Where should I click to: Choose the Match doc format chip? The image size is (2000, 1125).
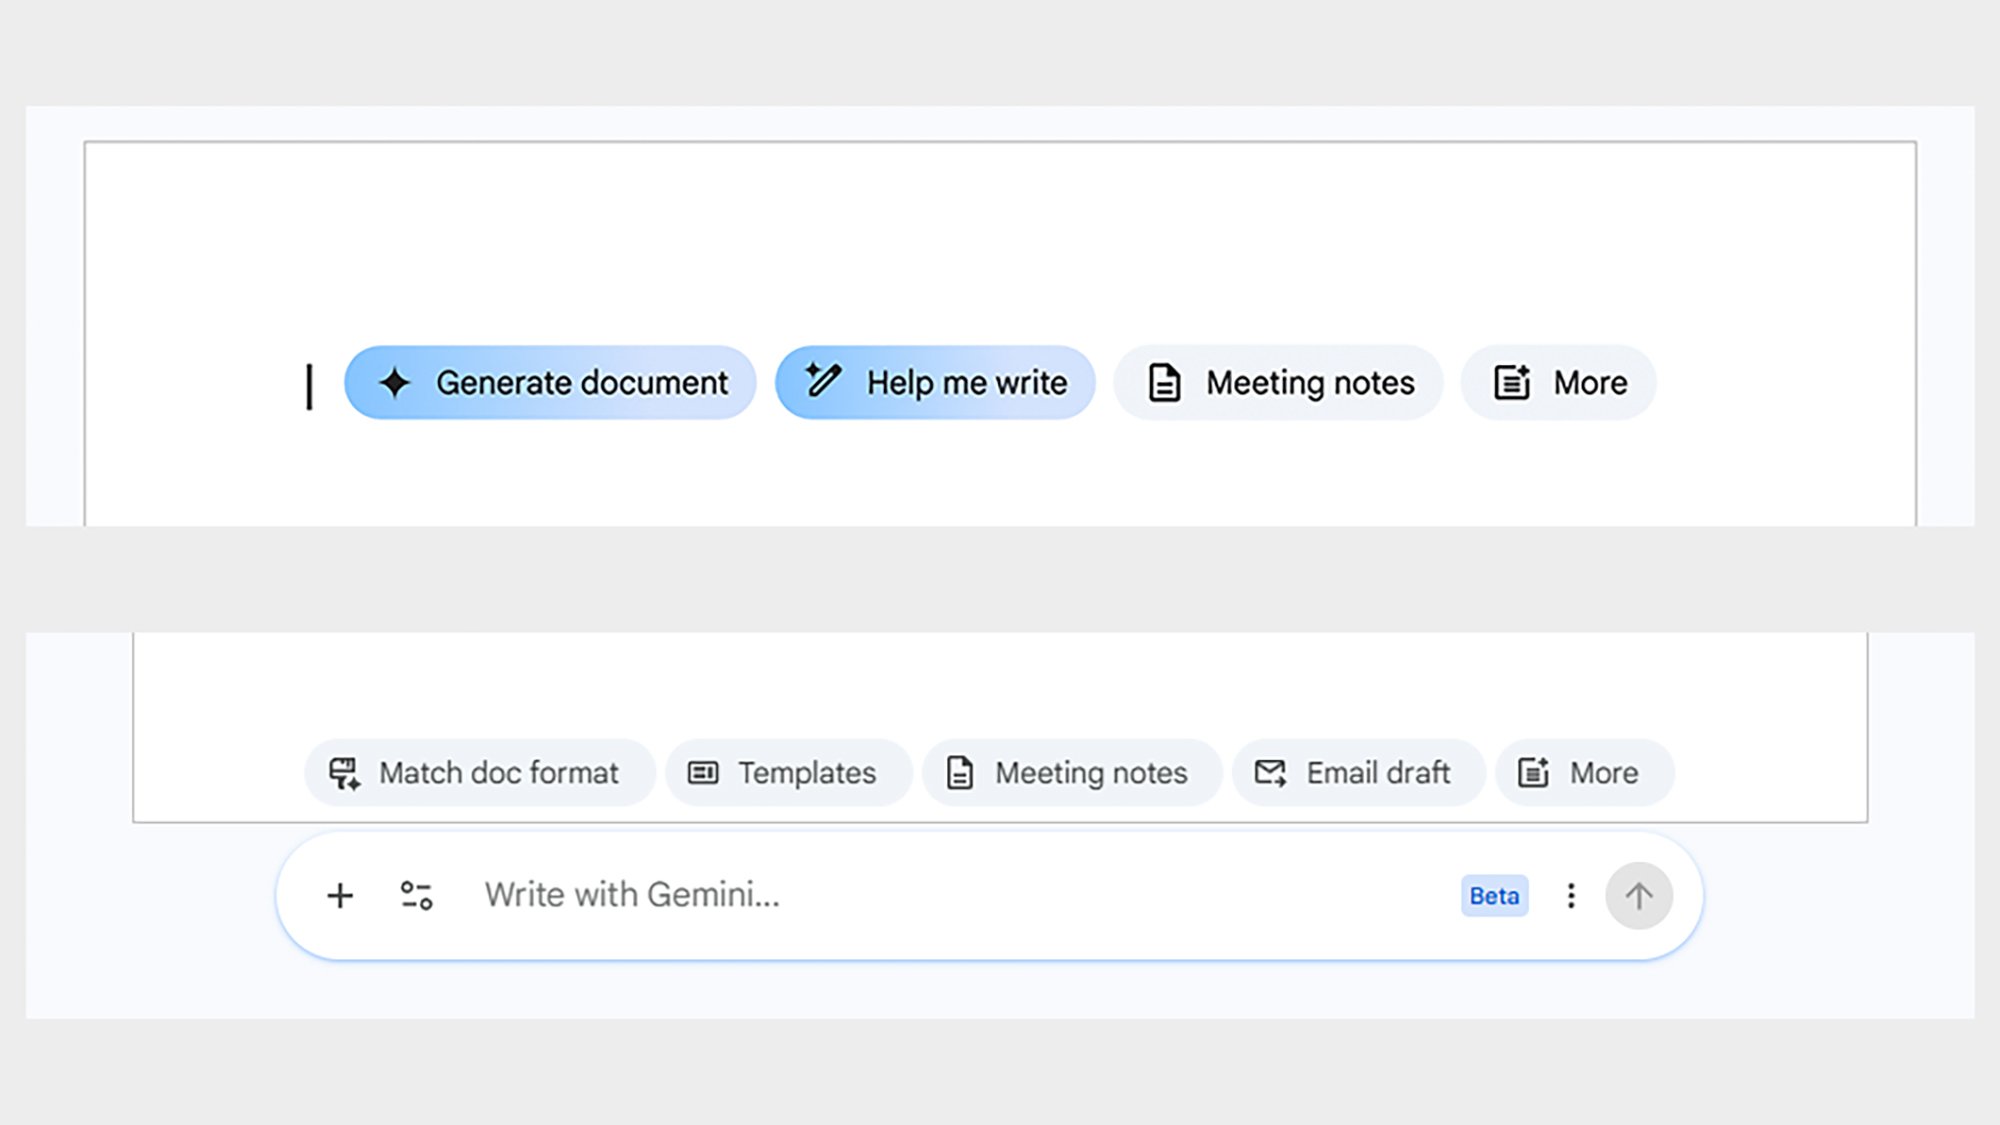[x=479, y=773]
